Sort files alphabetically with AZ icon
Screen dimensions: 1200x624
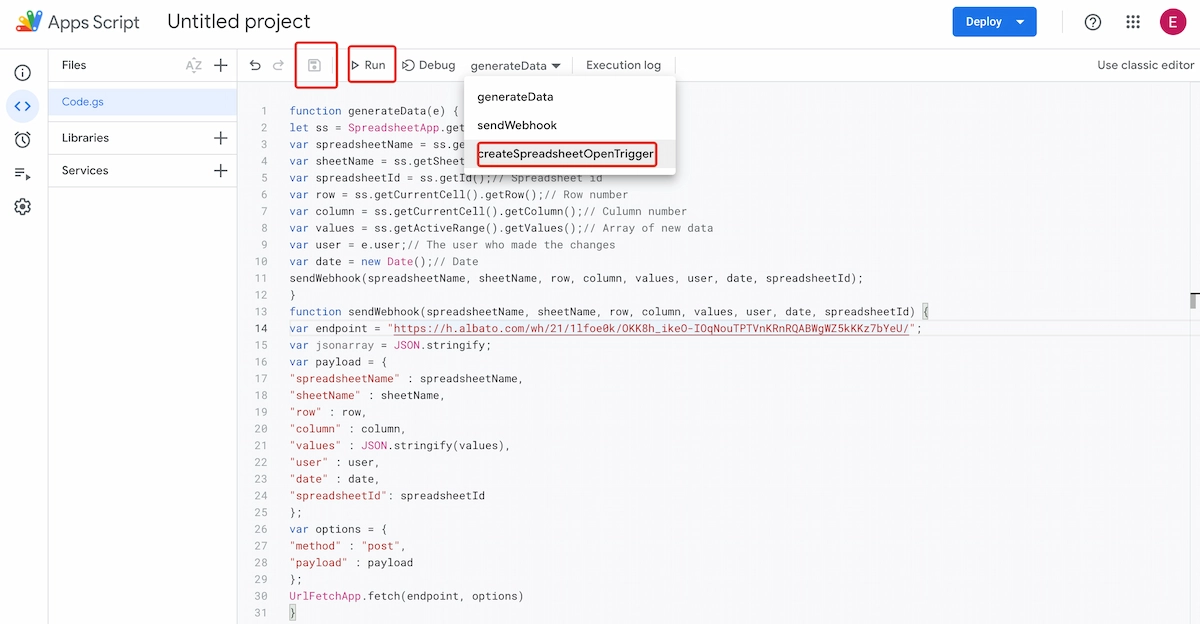[x=193, y=65]
